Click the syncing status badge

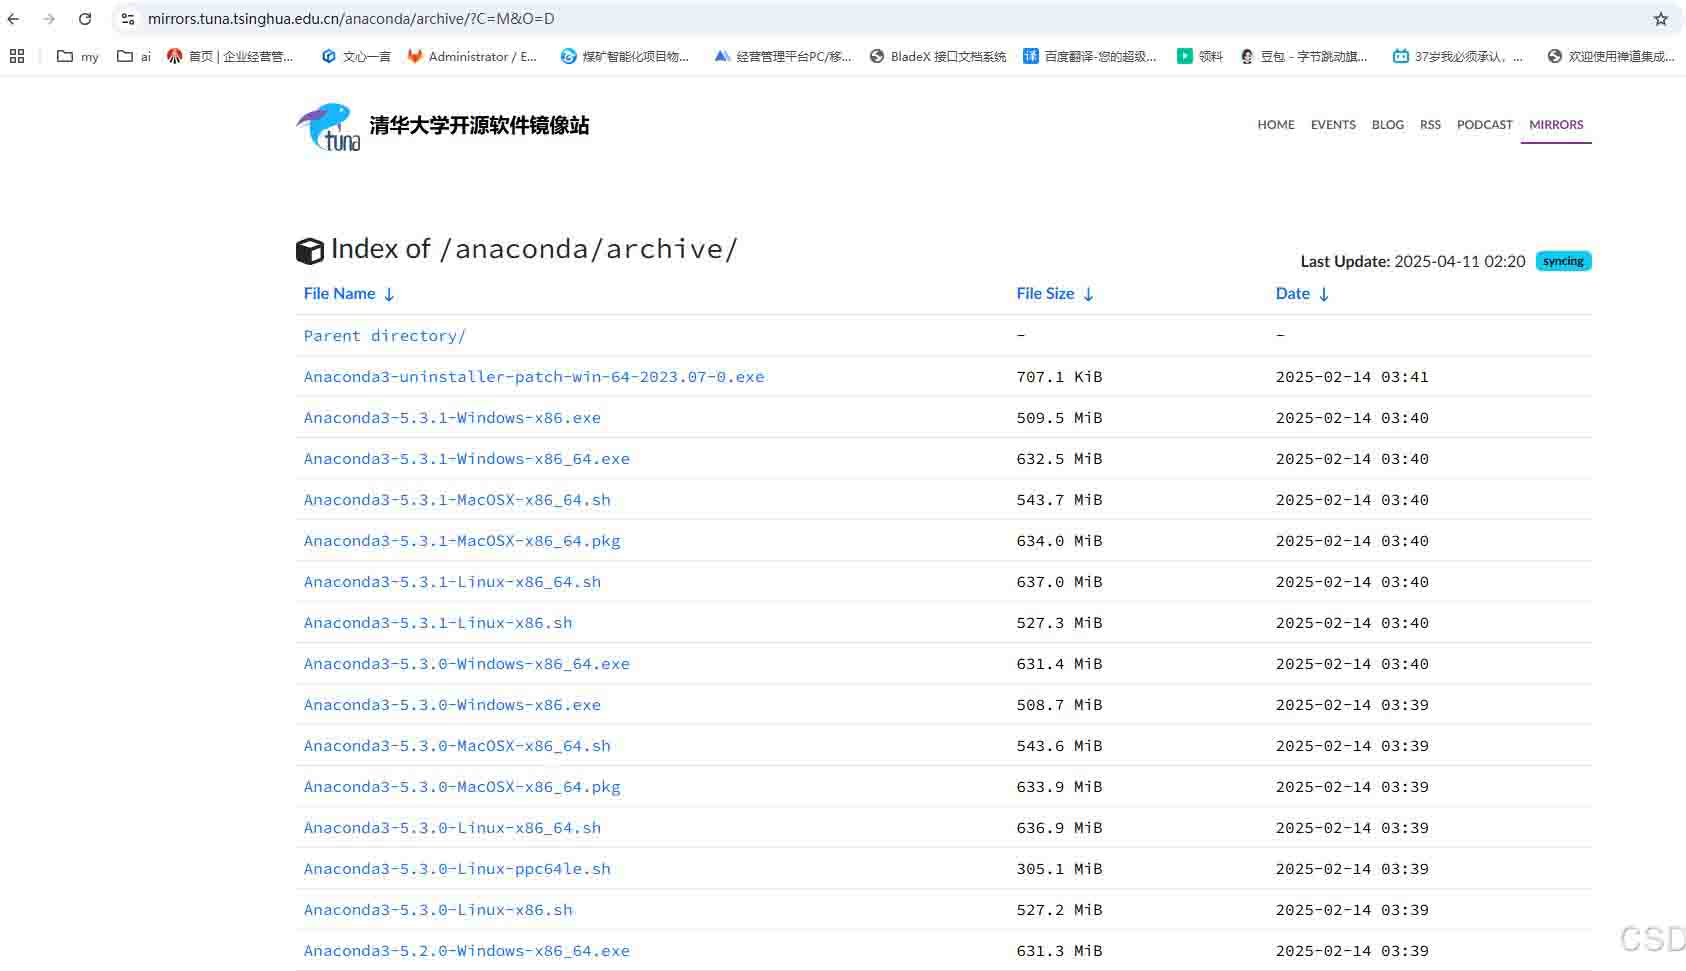tap(1563, 261)
